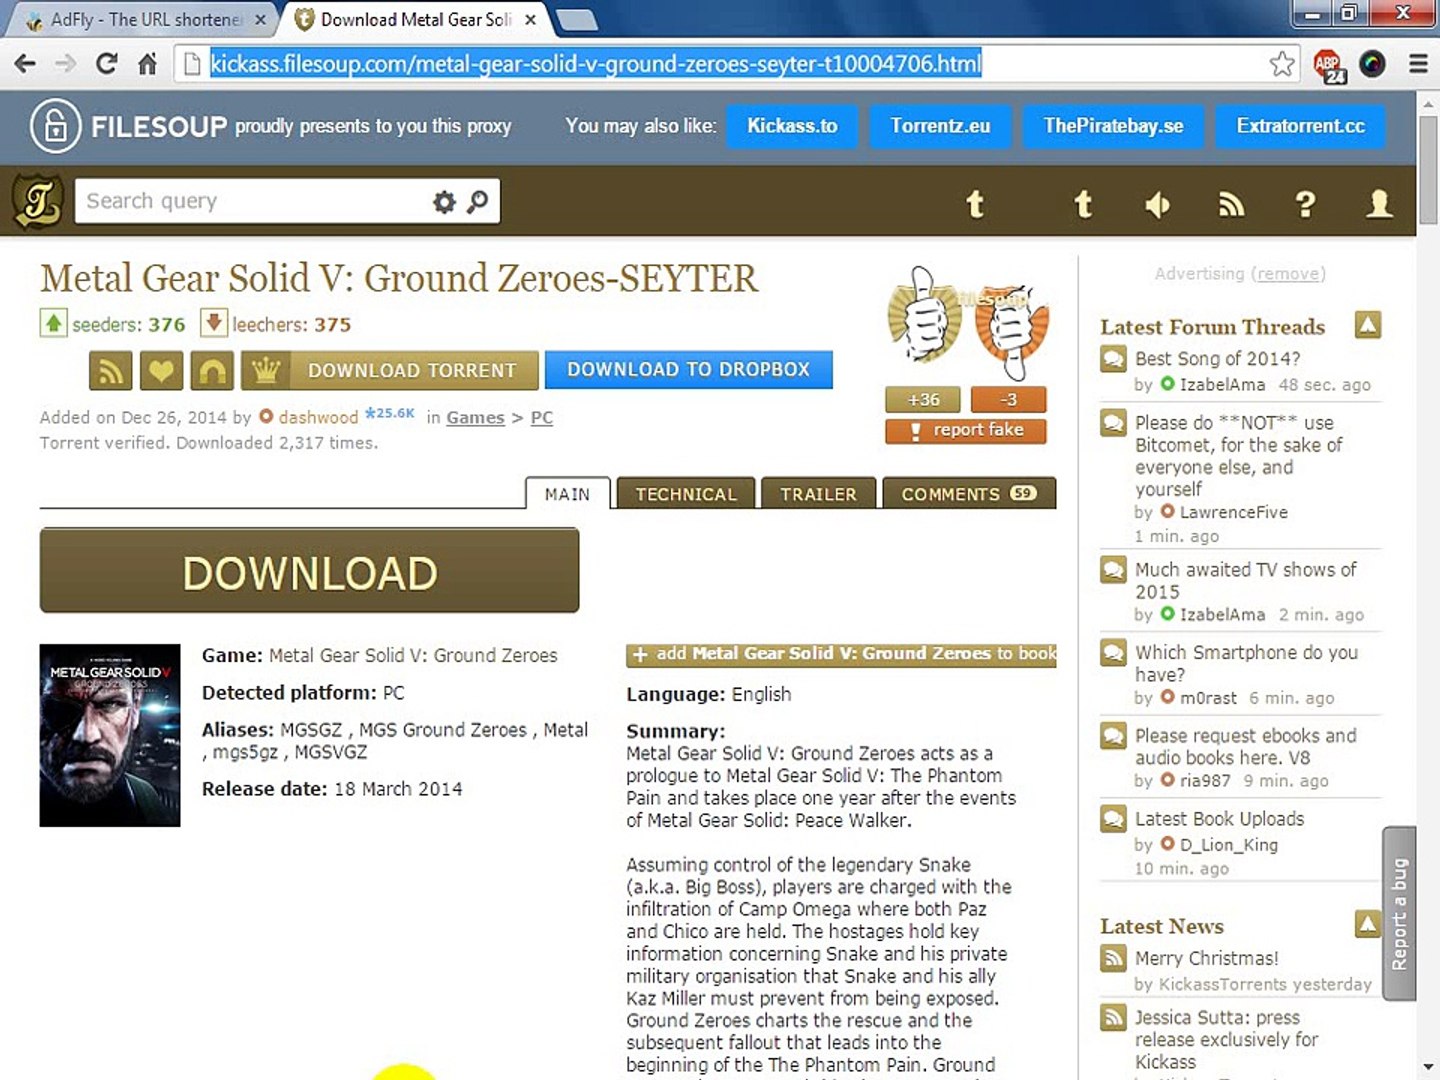The width and height of the screenshot is (1440, 1080).
Task: Open Latest Book Uploads thread
Action: 1219,818
